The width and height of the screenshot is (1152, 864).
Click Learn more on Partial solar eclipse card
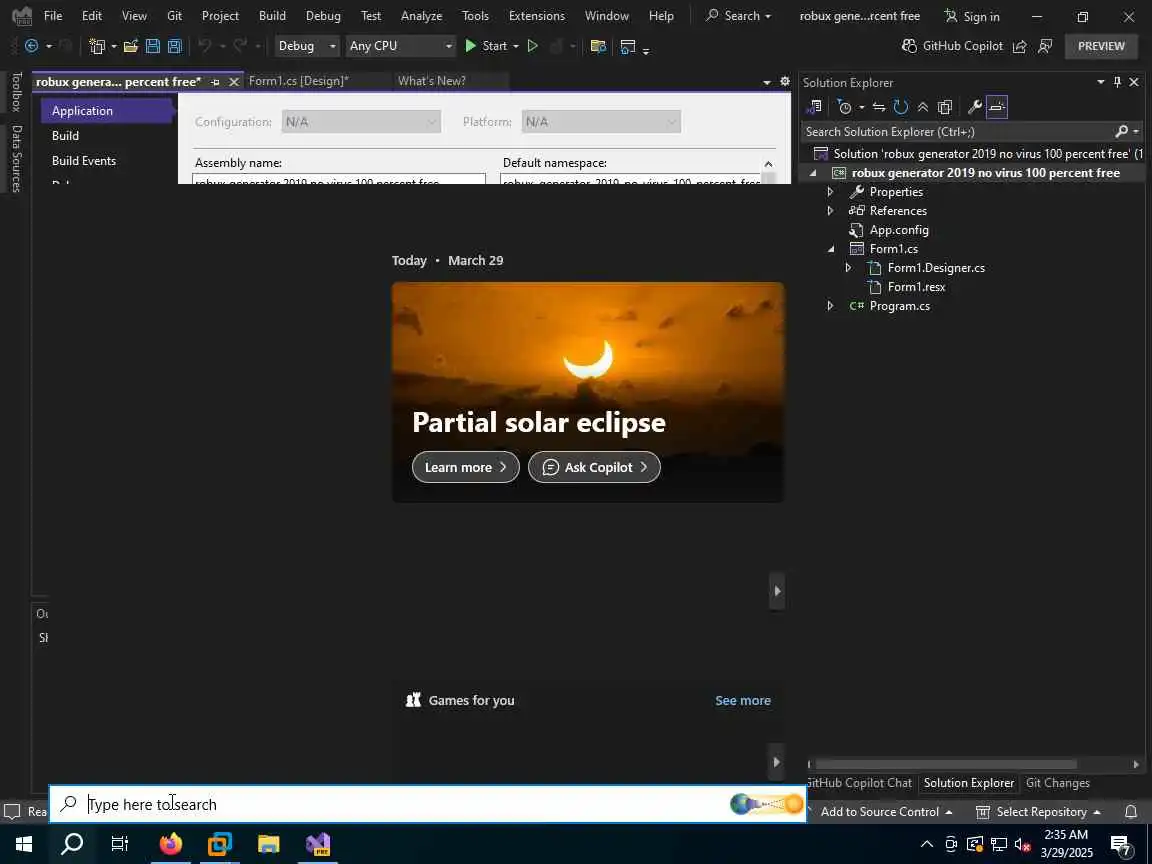click(466, 467)
